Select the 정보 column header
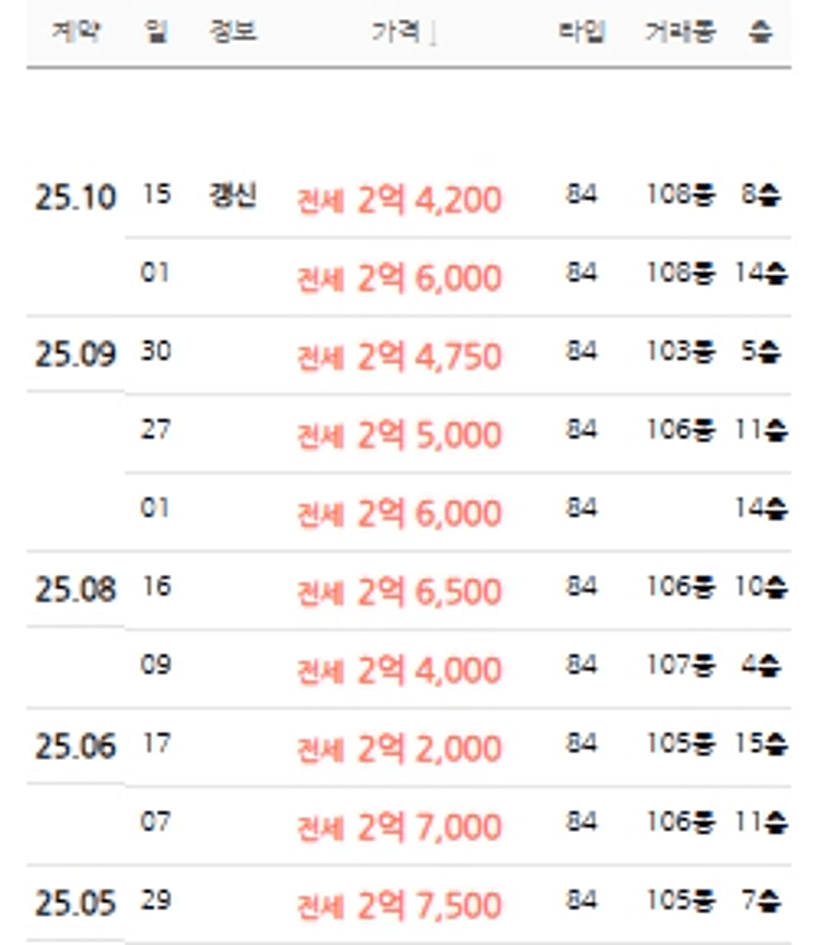The image size is (827, 945). pos(233,32)
